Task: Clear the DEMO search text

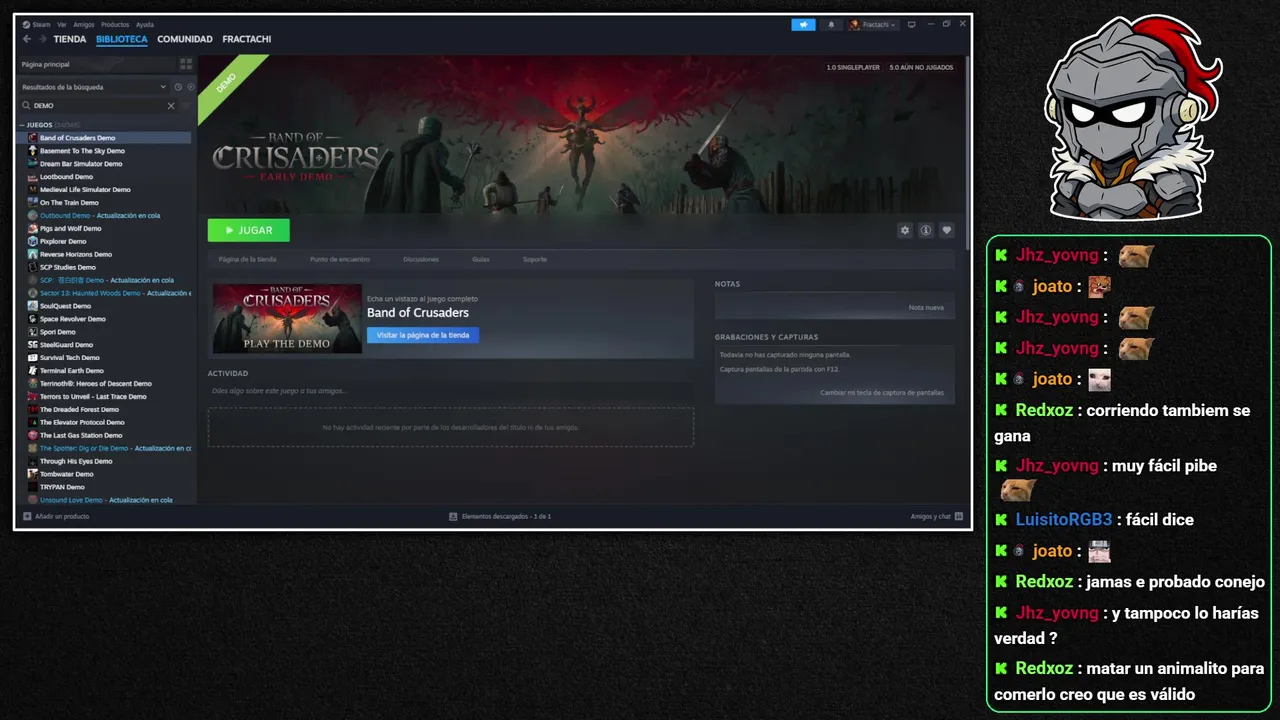Action: tap(171, 105)
